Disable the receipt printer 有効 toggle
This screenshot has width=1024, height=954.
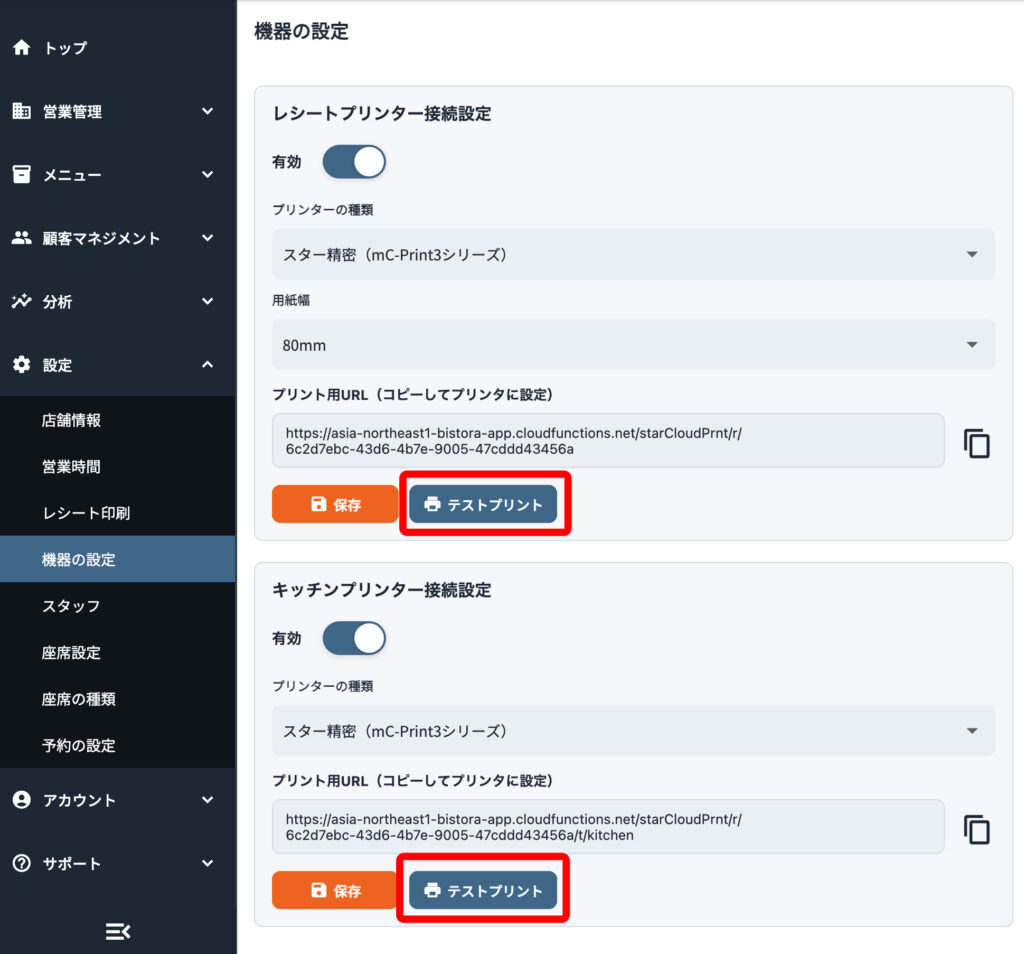354,162
